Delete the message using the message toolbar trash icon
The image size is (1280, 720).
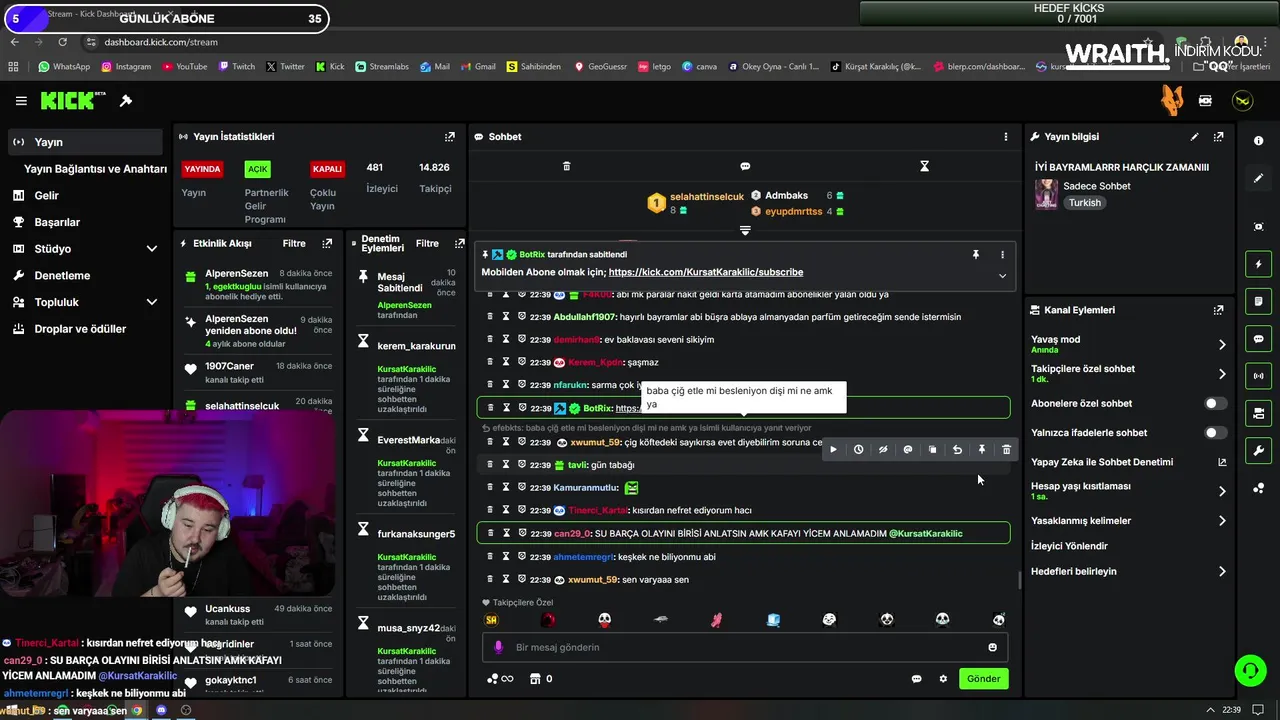coord(1006,450)
